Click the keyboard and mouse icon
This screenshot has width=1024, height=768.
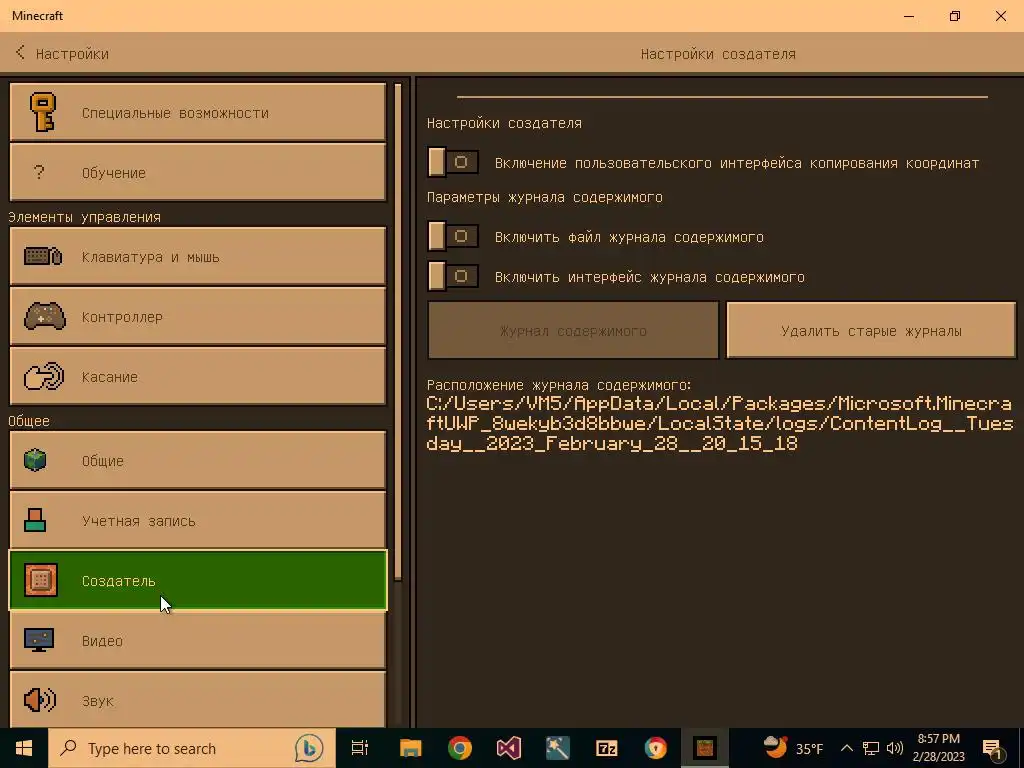[43, 256]
